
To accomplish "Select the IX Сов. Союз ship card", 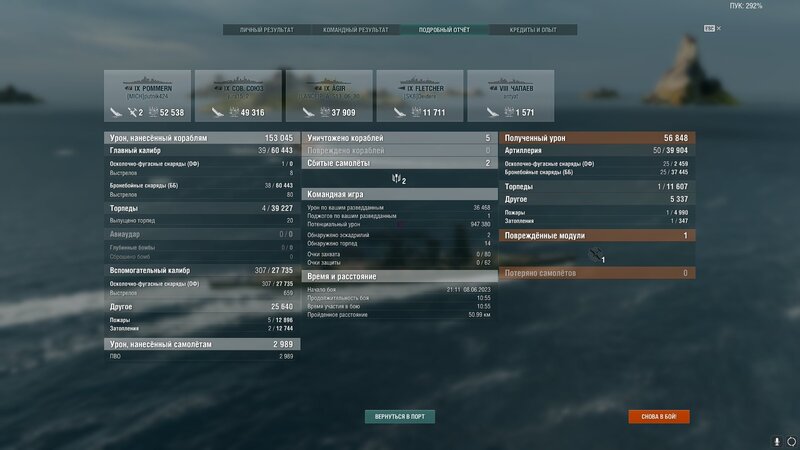I will tap(238, 96).
